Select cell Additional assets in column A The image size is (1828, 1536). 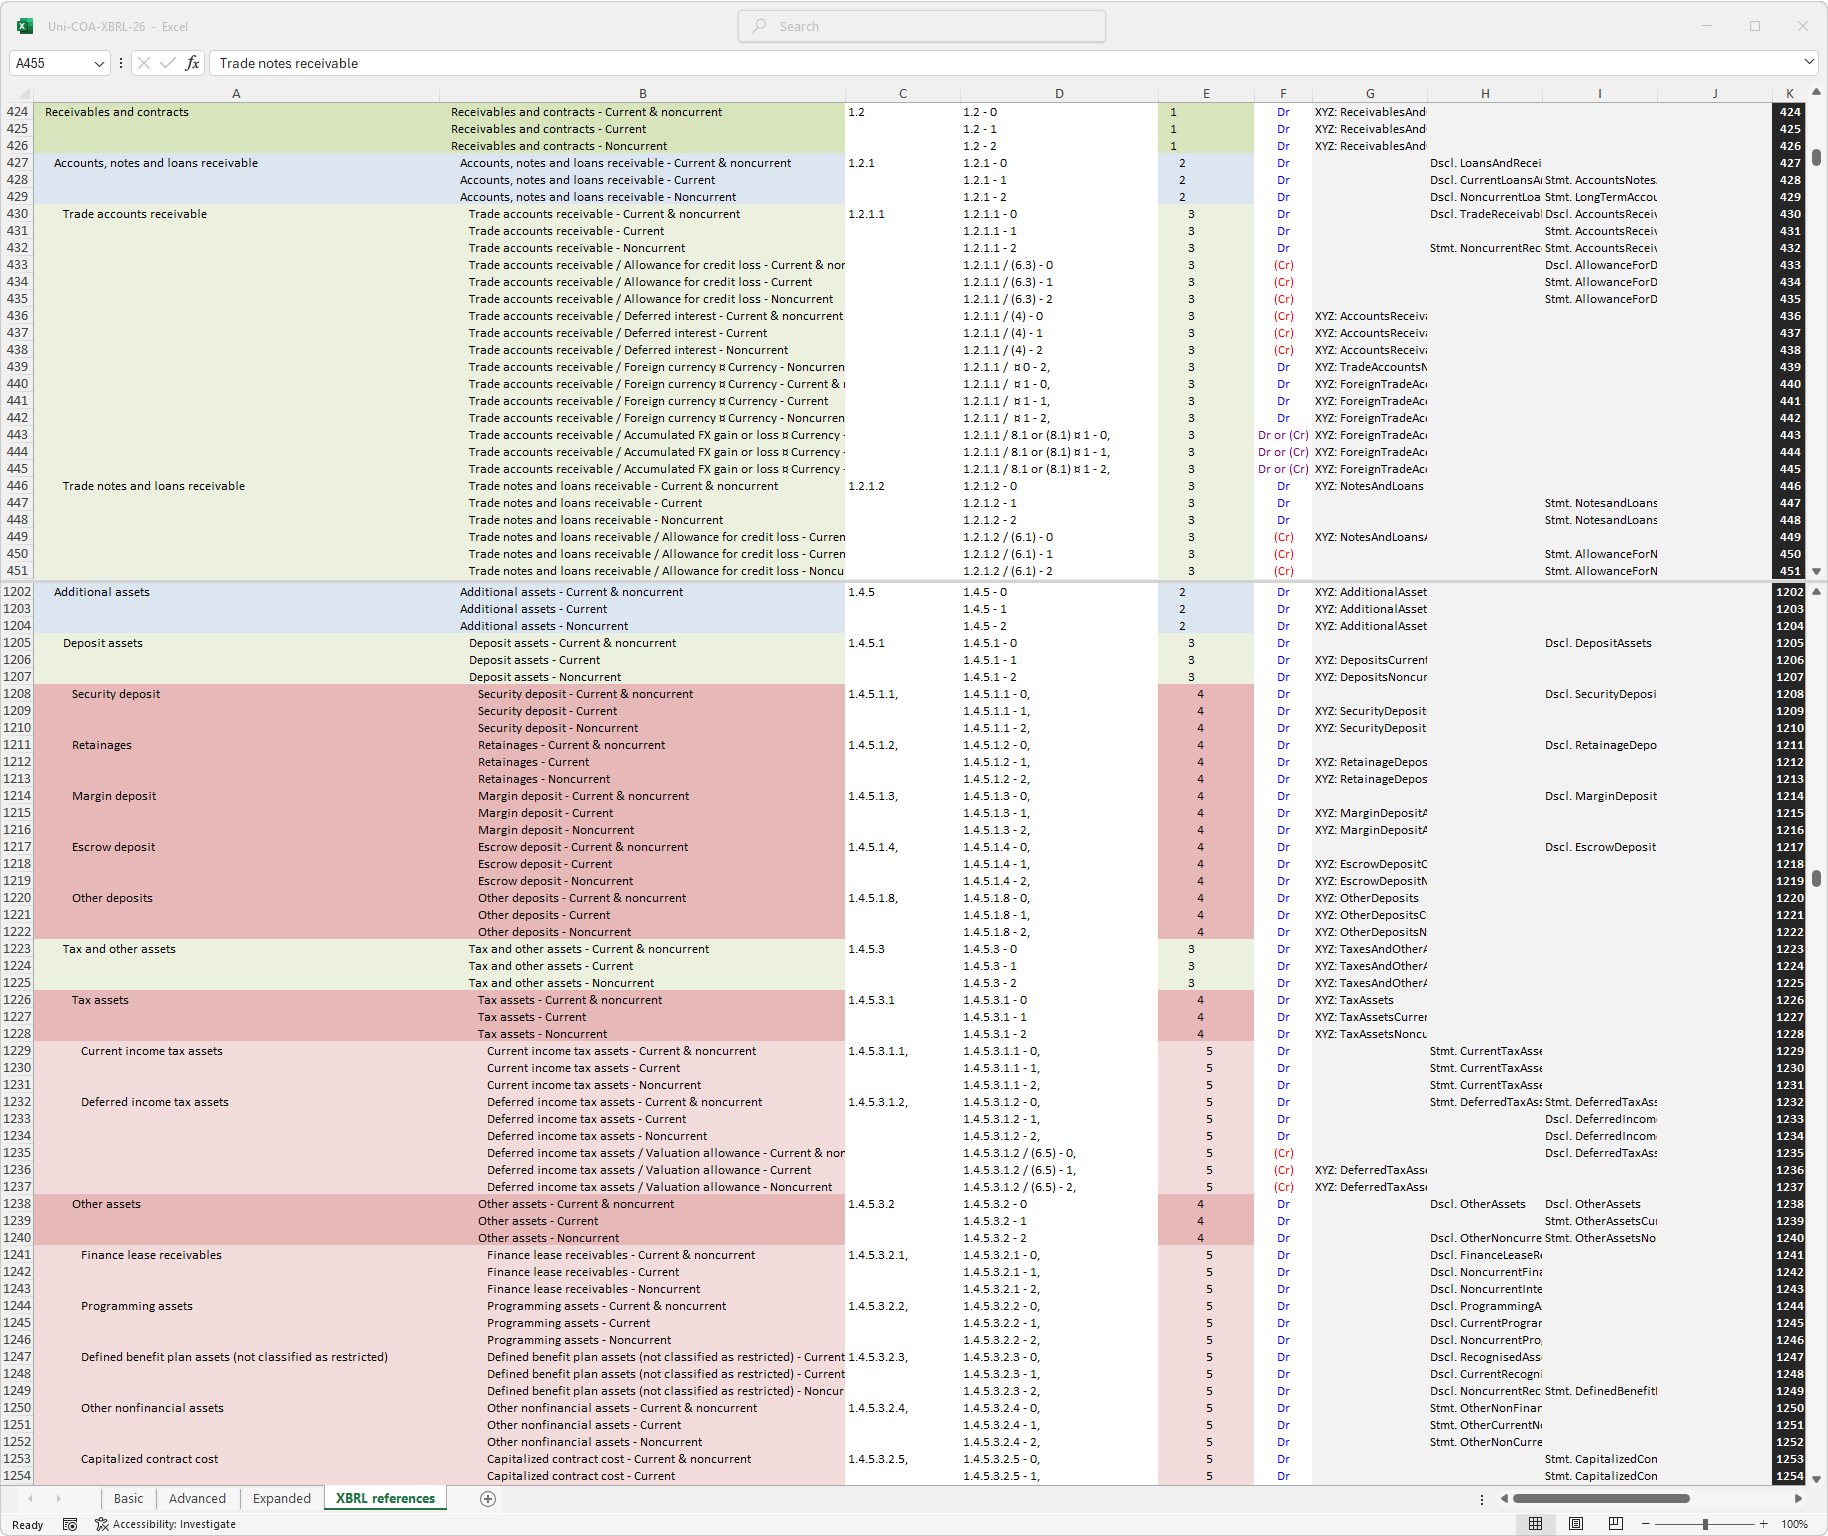coord(236,592)
